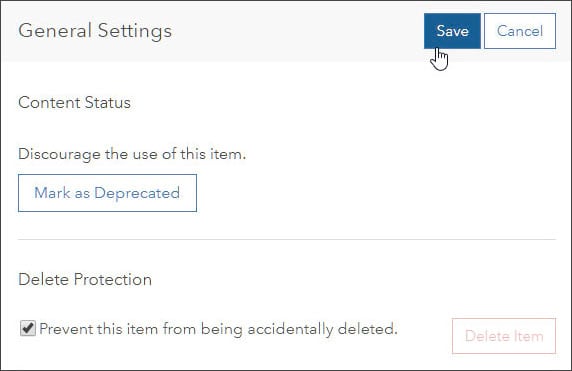Select the Content Status section title
This screenshot has width=572, height=371.
pos(74,103)
